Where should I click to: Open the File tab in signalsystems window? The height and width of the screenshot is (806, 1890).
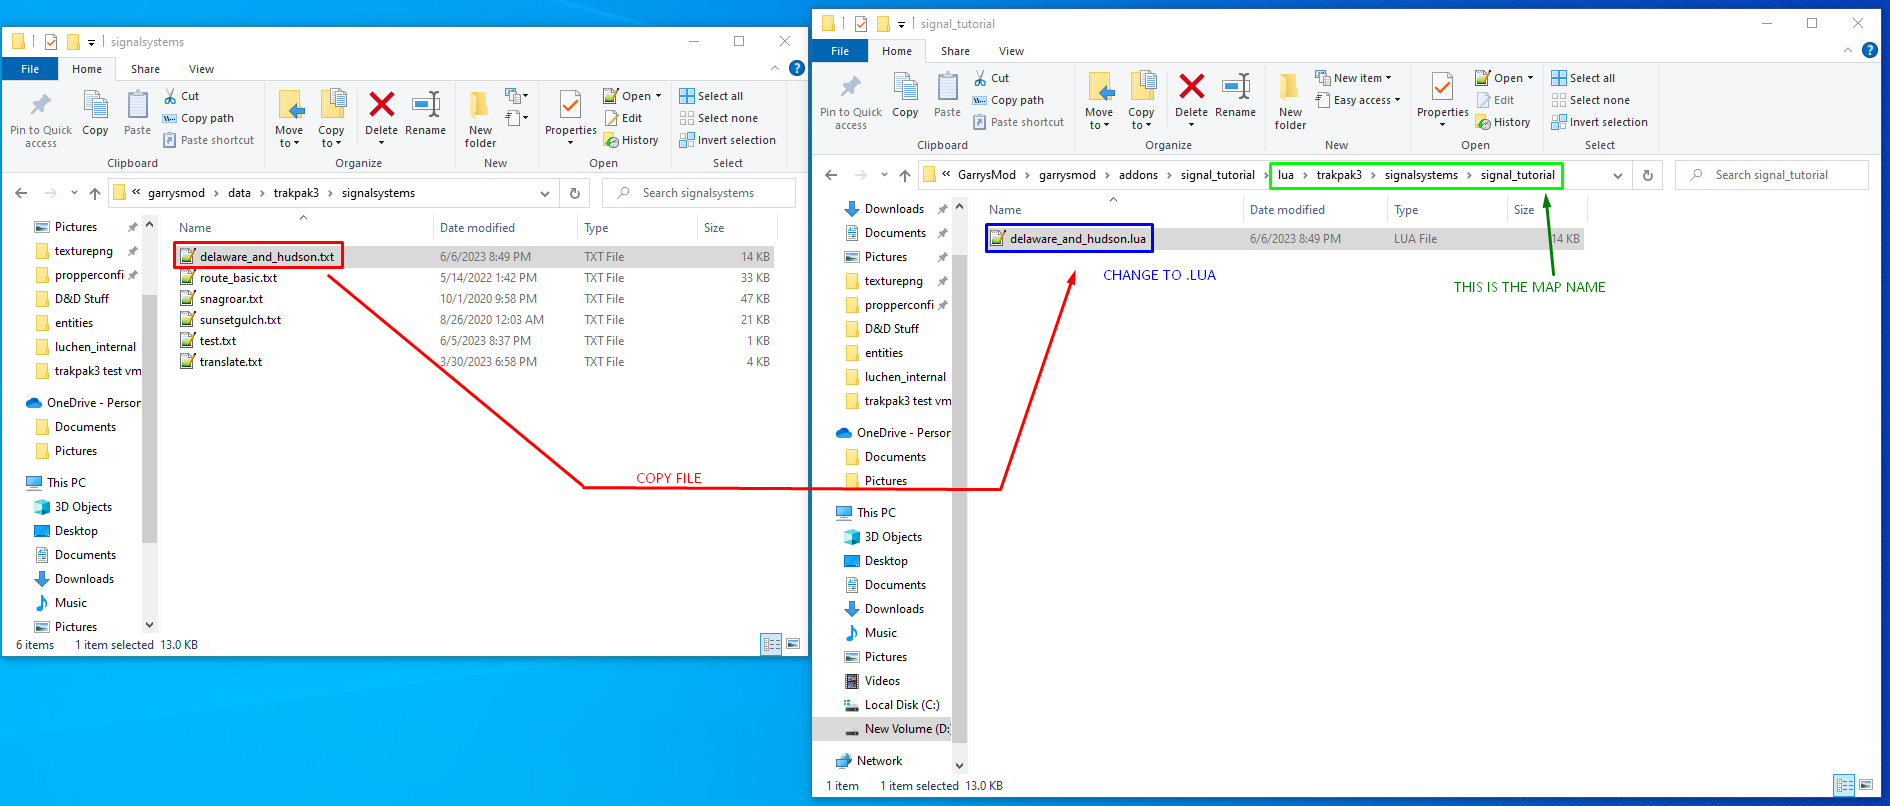click(30, 69)
